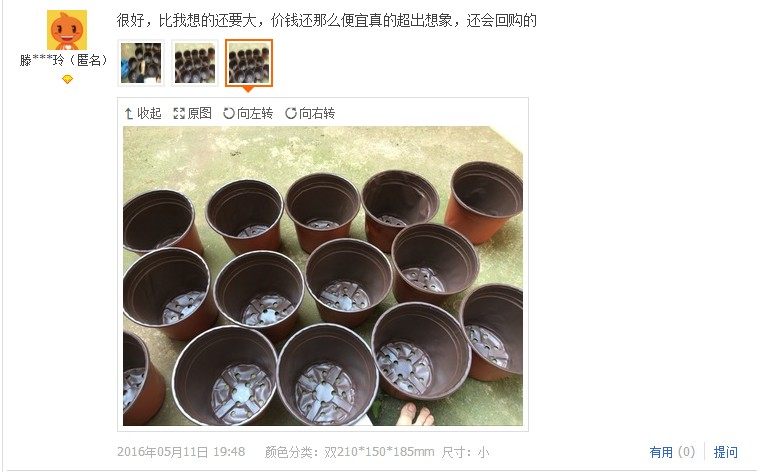This screenshot has width=763, height=472.
Task: Click the orange cartoon reviewer avatar
Action: click(67, 30)
